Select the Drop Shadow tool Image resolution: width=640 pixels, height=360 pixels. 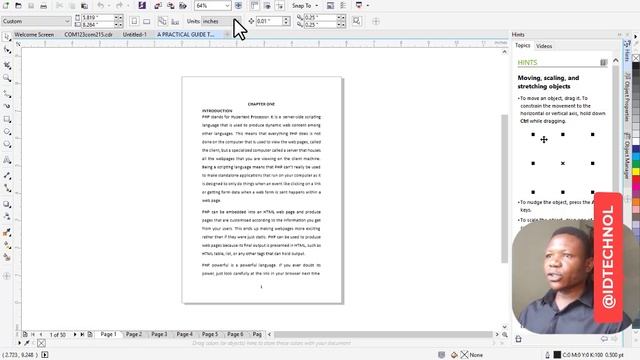(7, 204)
